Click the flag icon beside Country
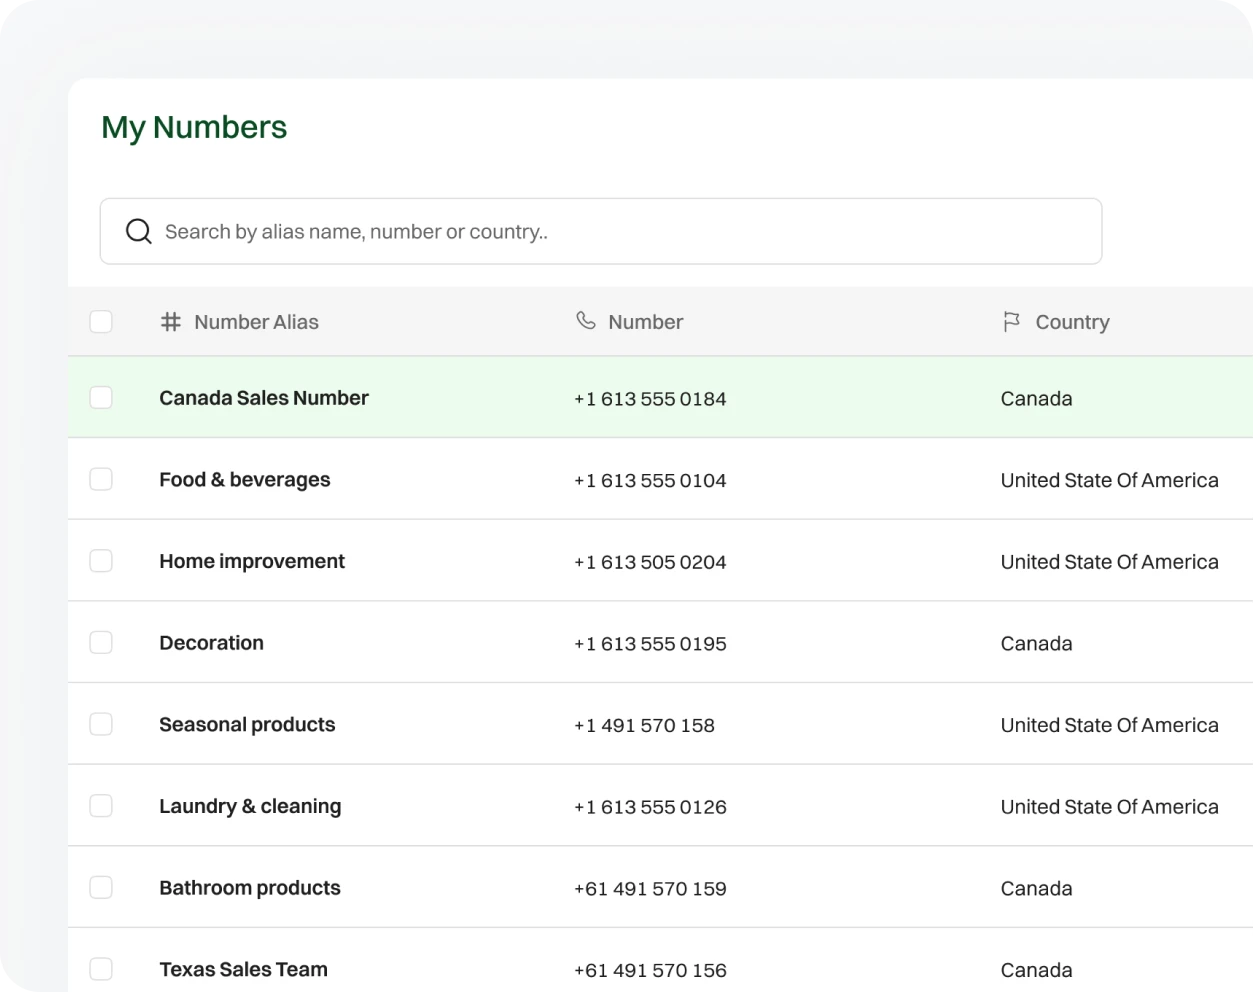The image size is (1254, 992). point(1011,322)
